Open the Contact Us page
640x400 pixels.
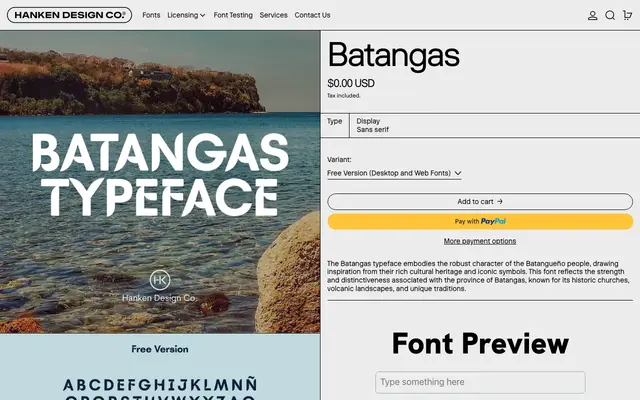tap(312, 15)
